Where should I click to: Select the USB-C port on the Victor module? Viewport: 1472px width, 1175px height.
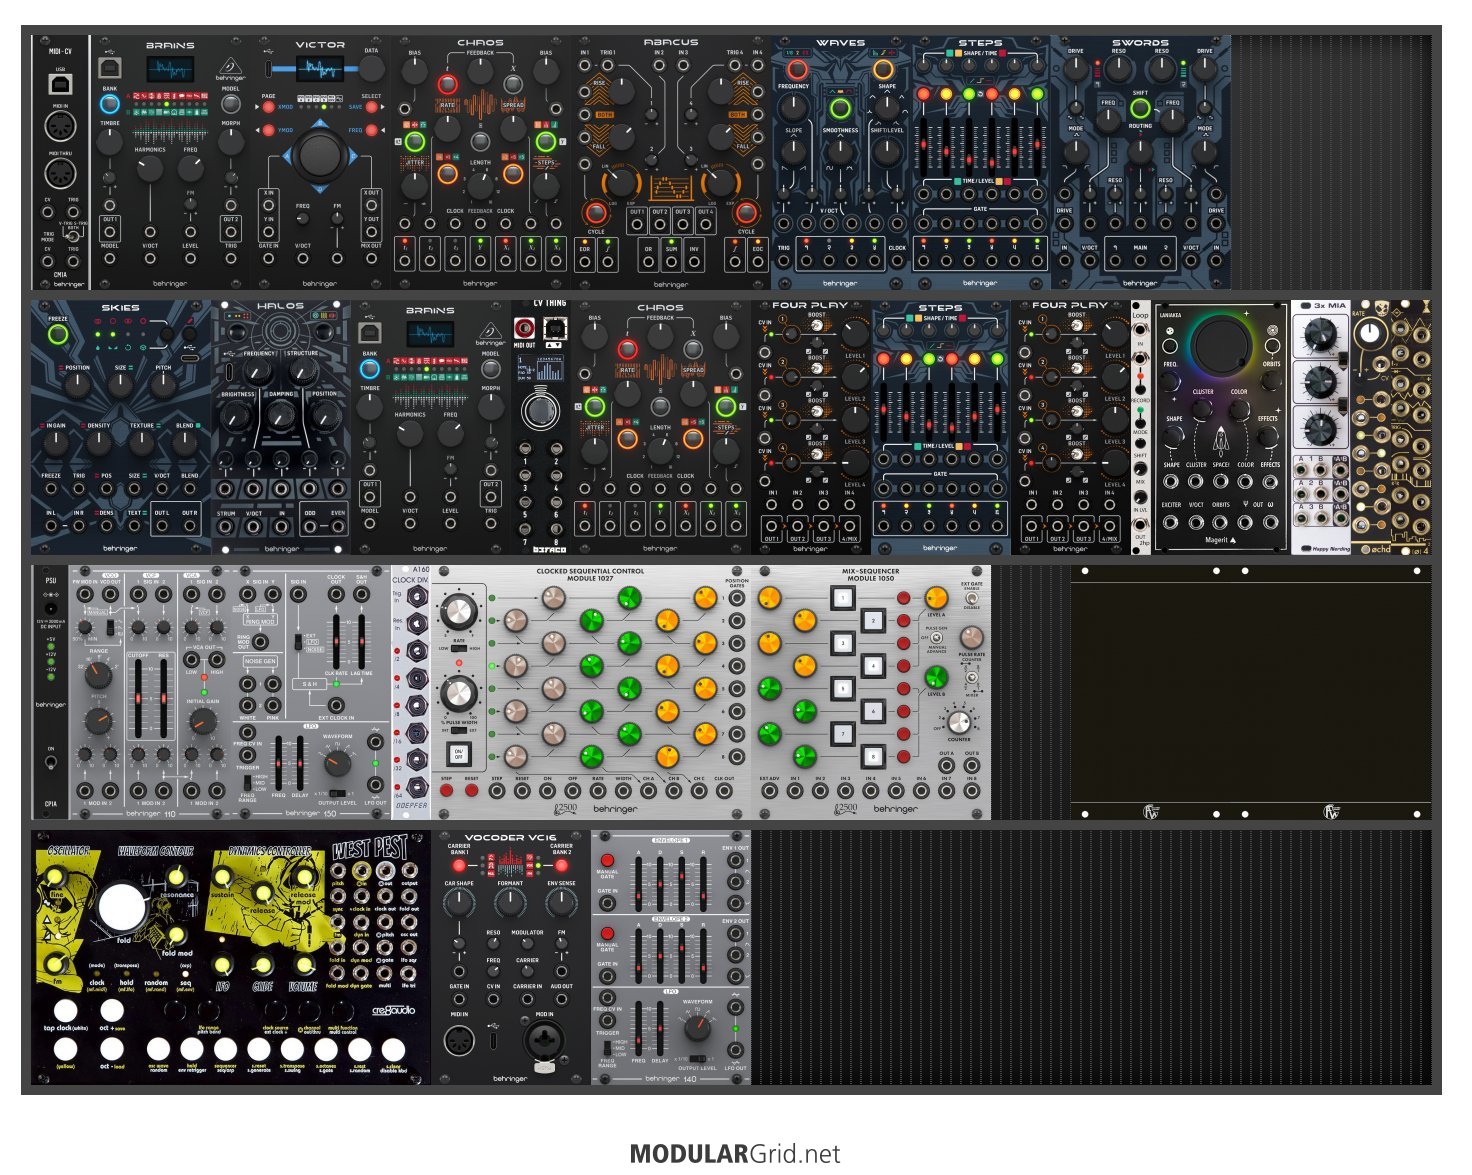click(269, 69)
